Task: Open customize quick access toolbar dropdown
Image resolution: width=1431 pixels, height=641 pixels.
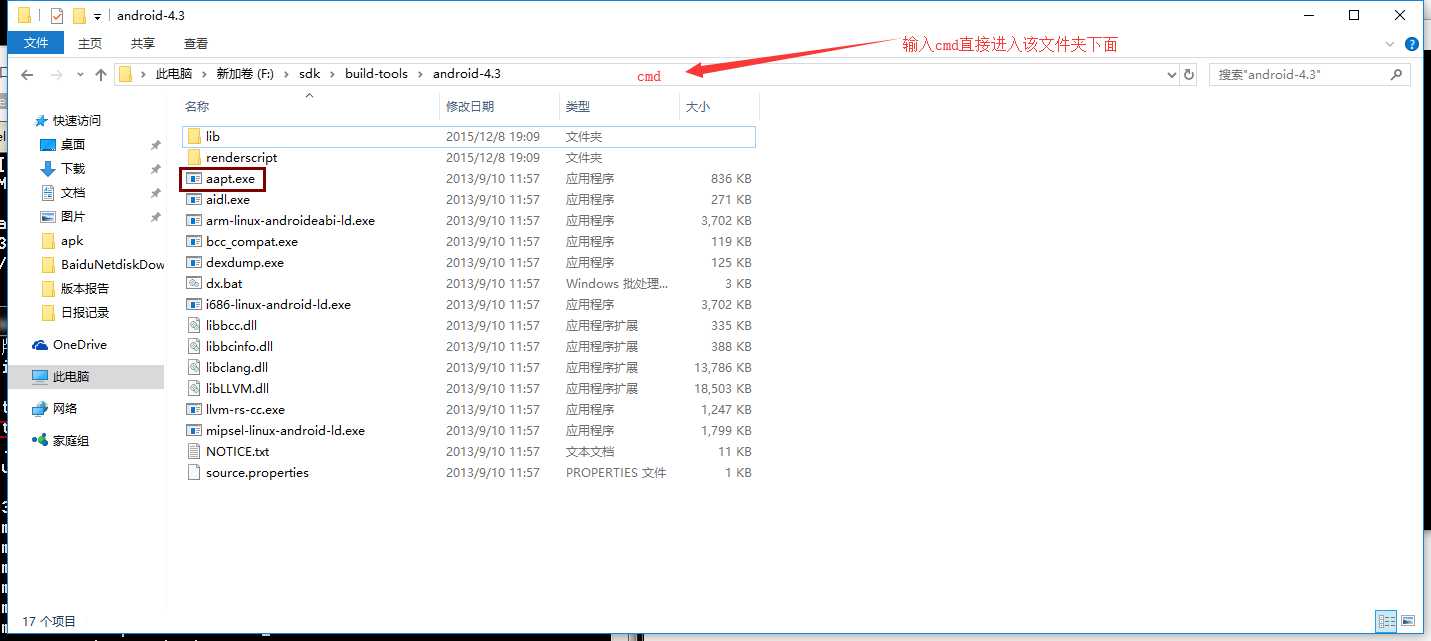Action: coord(97,17)
